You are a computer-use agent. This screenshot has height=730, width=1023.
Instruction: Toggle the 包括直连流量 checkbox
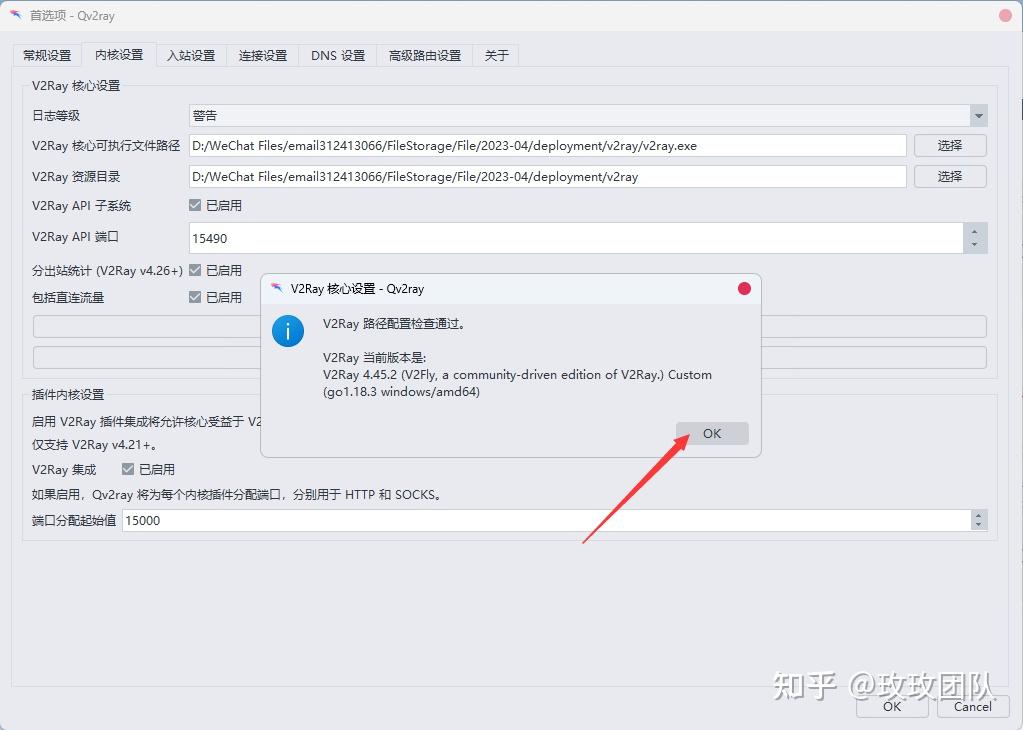pyautogui.click(x=194, y=297)
